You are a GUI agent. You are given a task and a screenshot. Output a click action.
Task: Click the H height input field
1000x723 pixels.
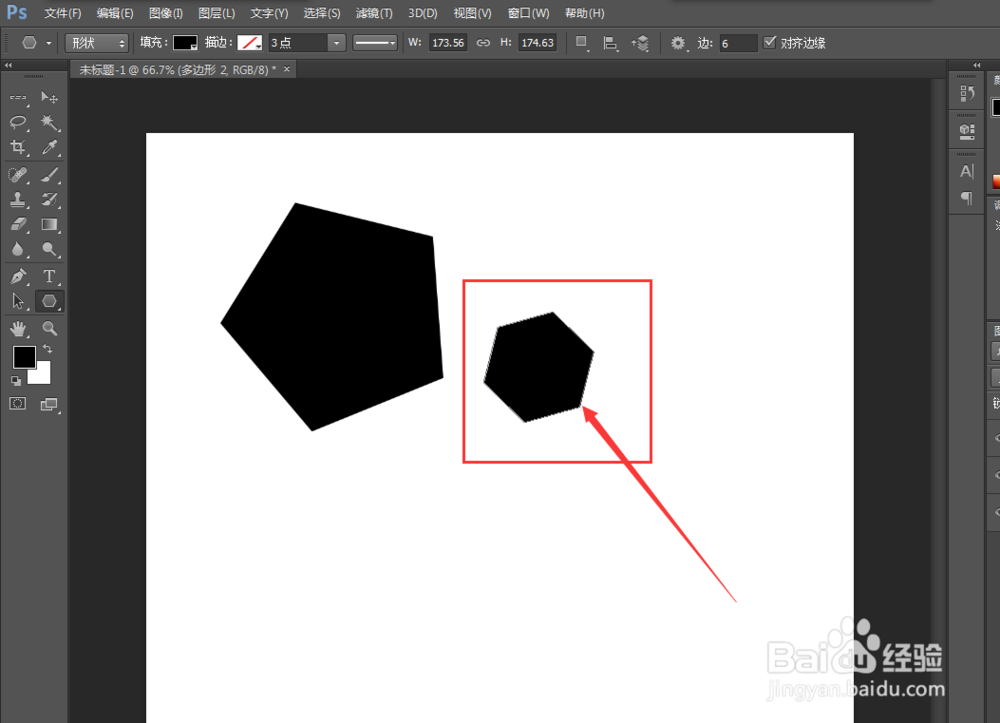(538, 43)
